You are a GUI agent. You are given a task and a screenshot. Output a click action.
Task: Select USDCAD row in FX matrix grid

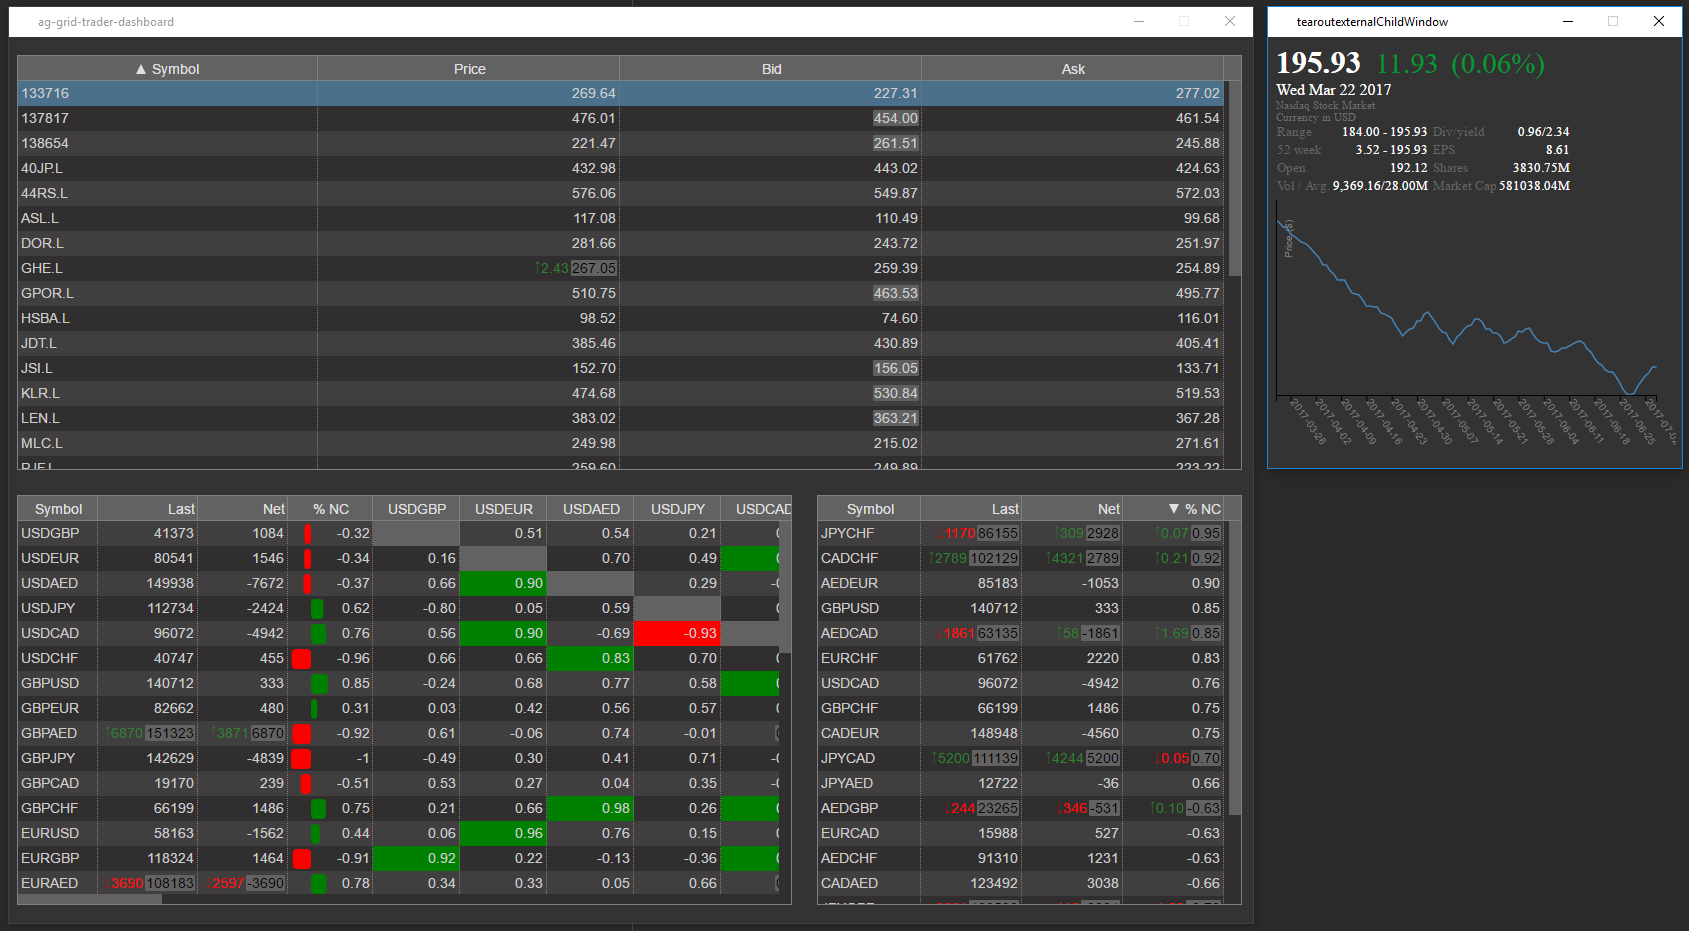click(399, 633)
